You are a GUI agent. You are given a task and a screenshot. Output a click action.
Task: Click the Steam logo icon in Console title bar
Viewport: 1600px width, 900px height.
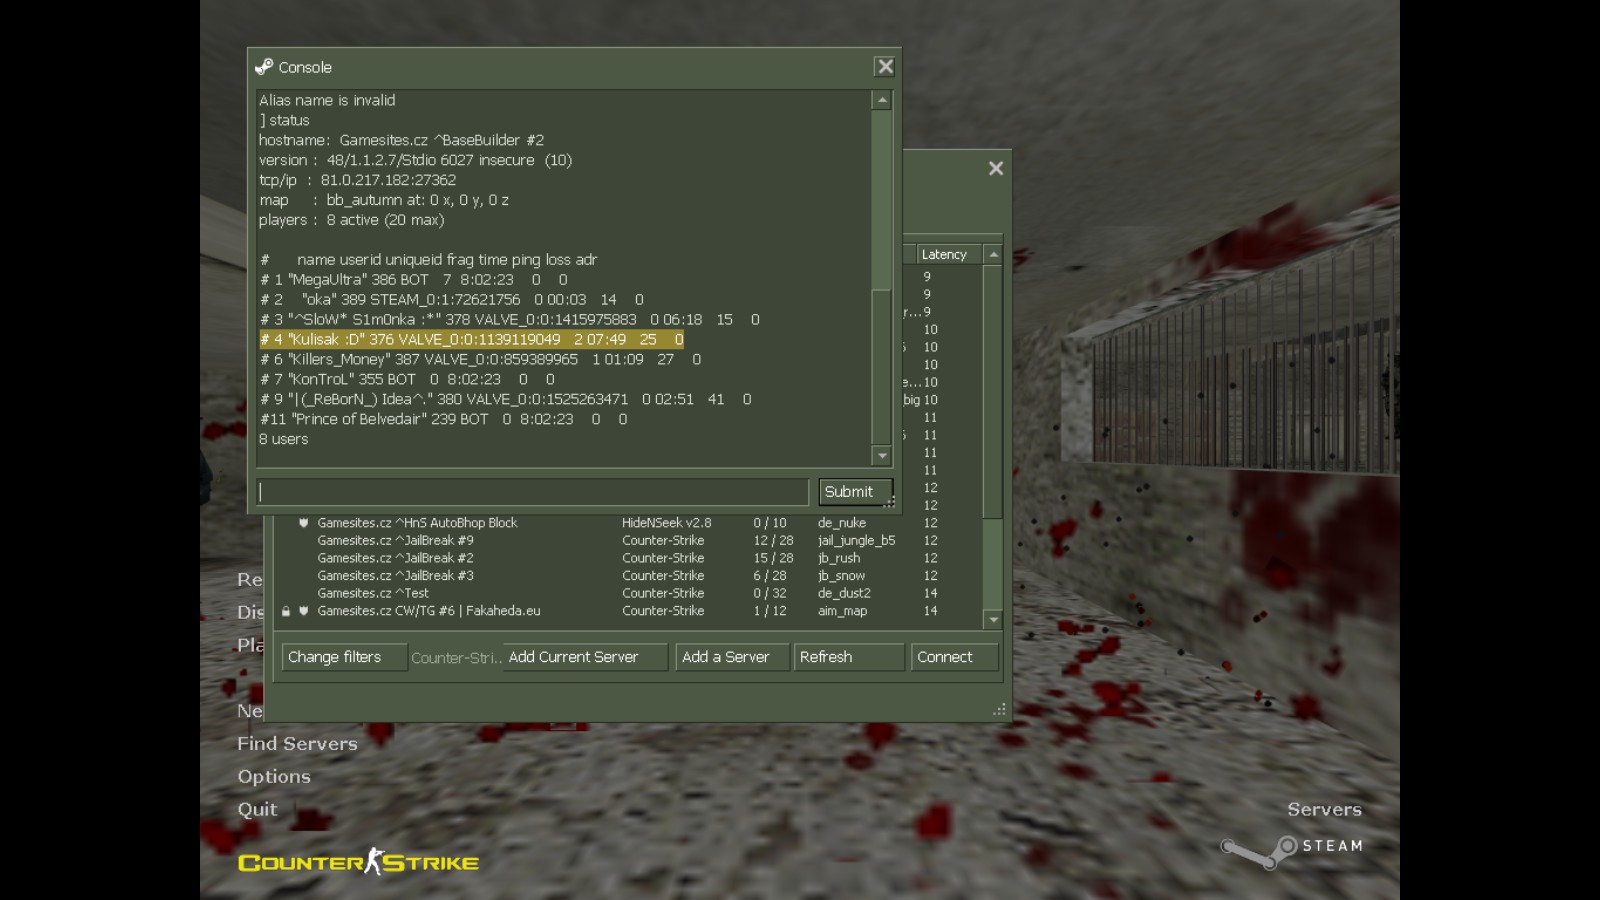pos(264,67)
